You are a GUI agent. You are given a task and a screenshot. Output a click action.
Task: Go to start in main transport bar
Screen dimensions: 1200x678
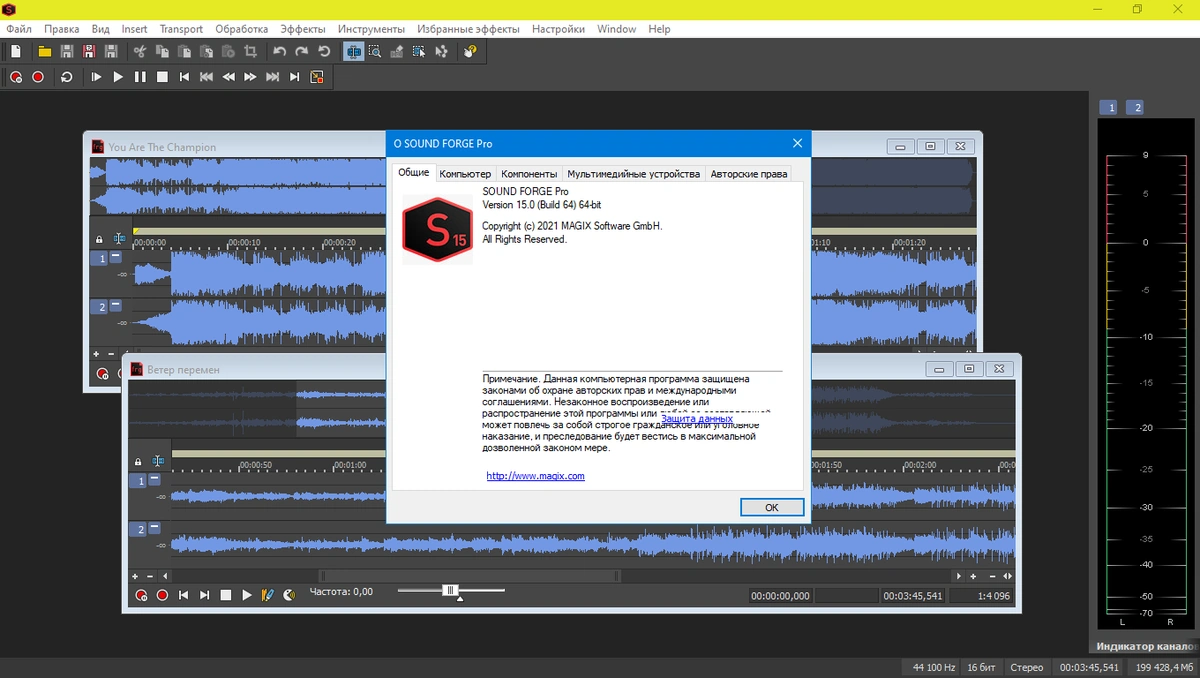point(184,77)
